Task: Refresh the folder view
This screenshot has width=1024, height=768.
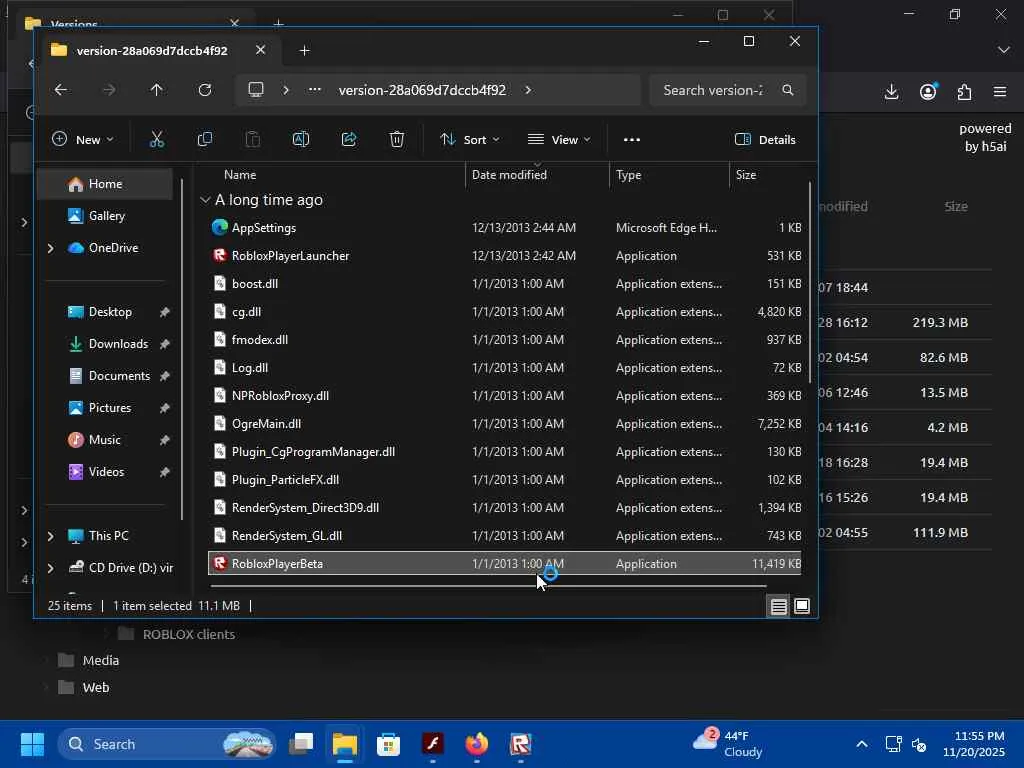Action: pos(204,90)
